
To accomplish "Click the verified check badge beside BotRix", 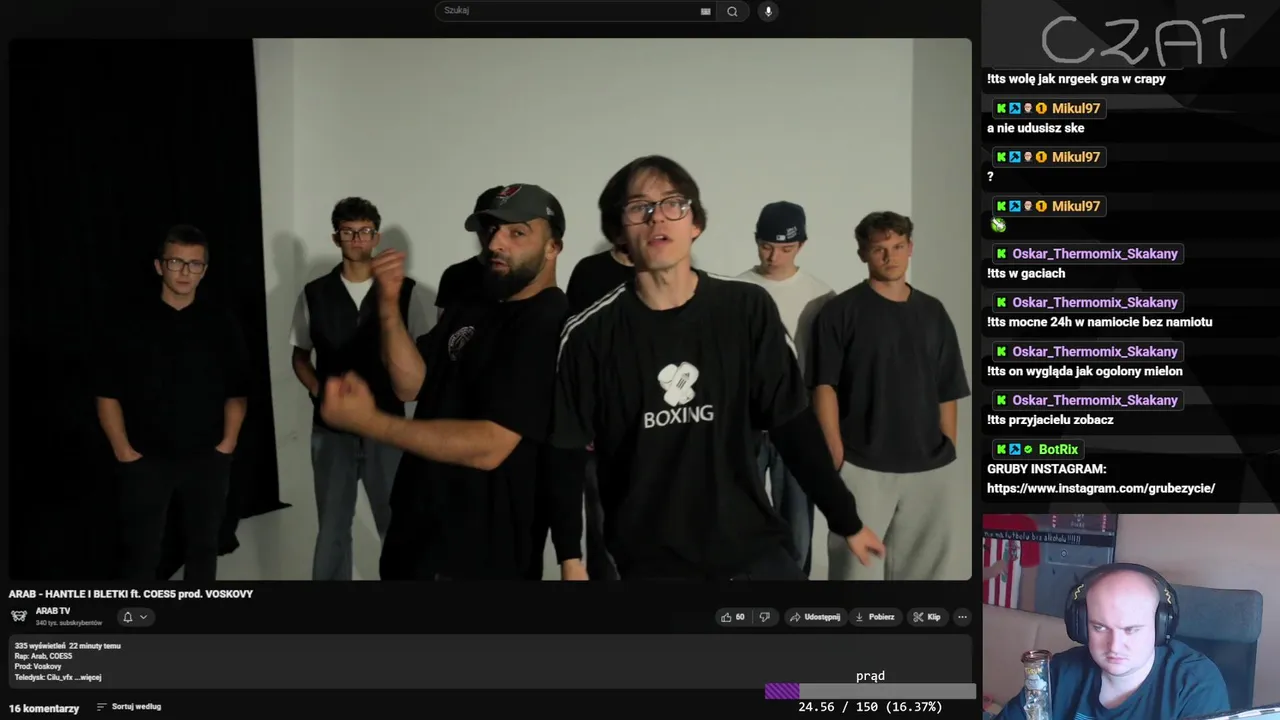I will pyautogui.click(x=1028, y=450).
